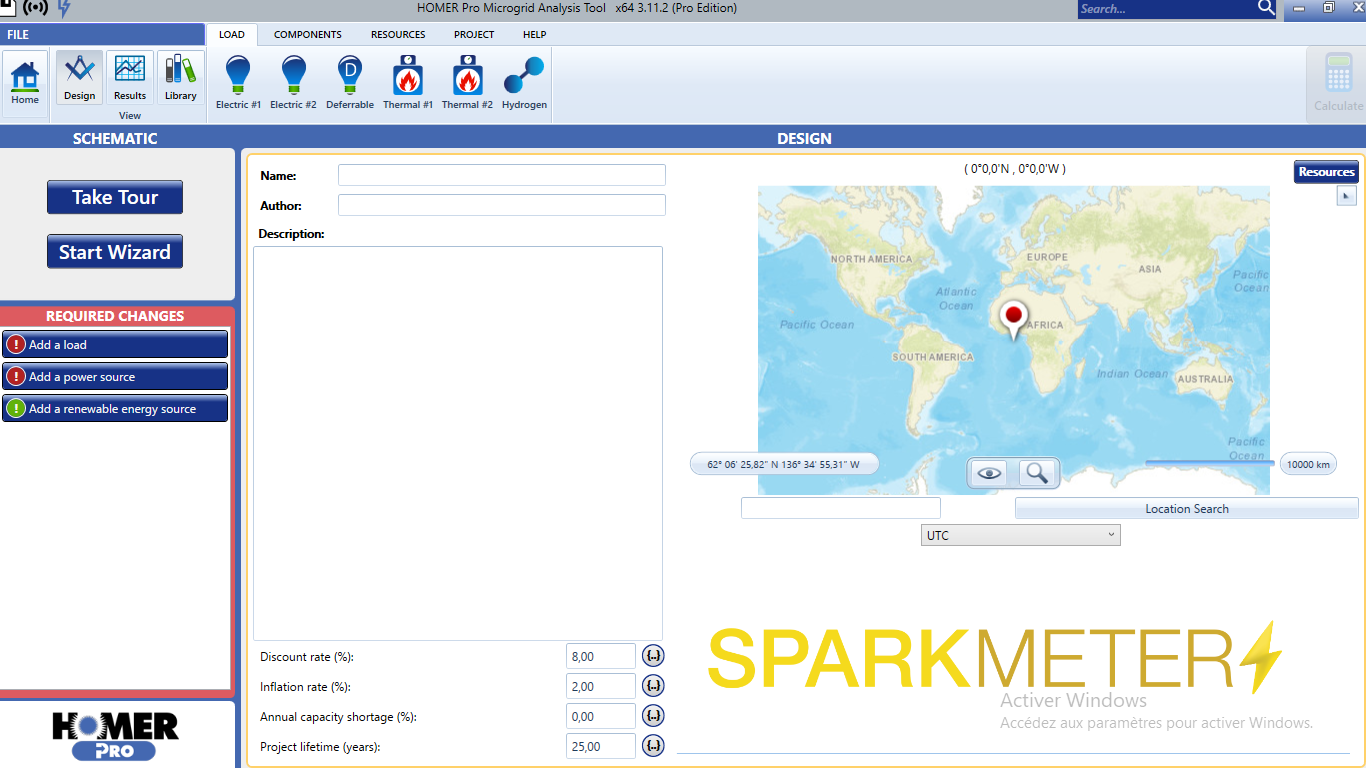Click the Author field

pos(502,205)
